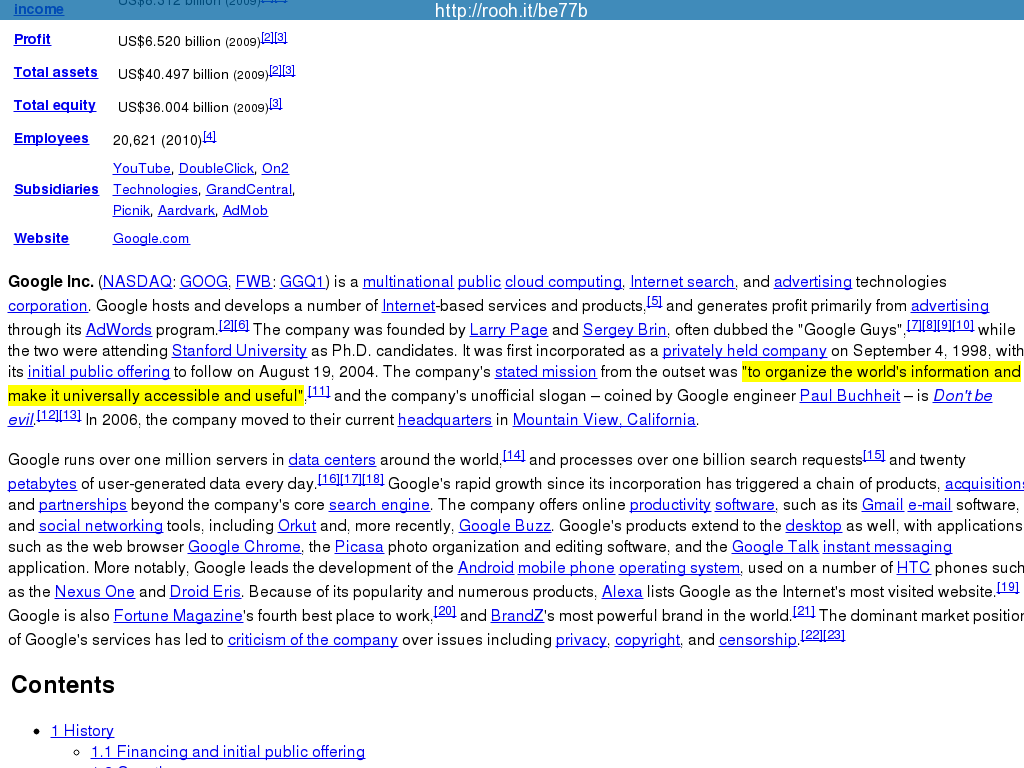Open the DoubleClick subsidiary link
This screenshot has height=768, width=1024.
pos(216,169)
